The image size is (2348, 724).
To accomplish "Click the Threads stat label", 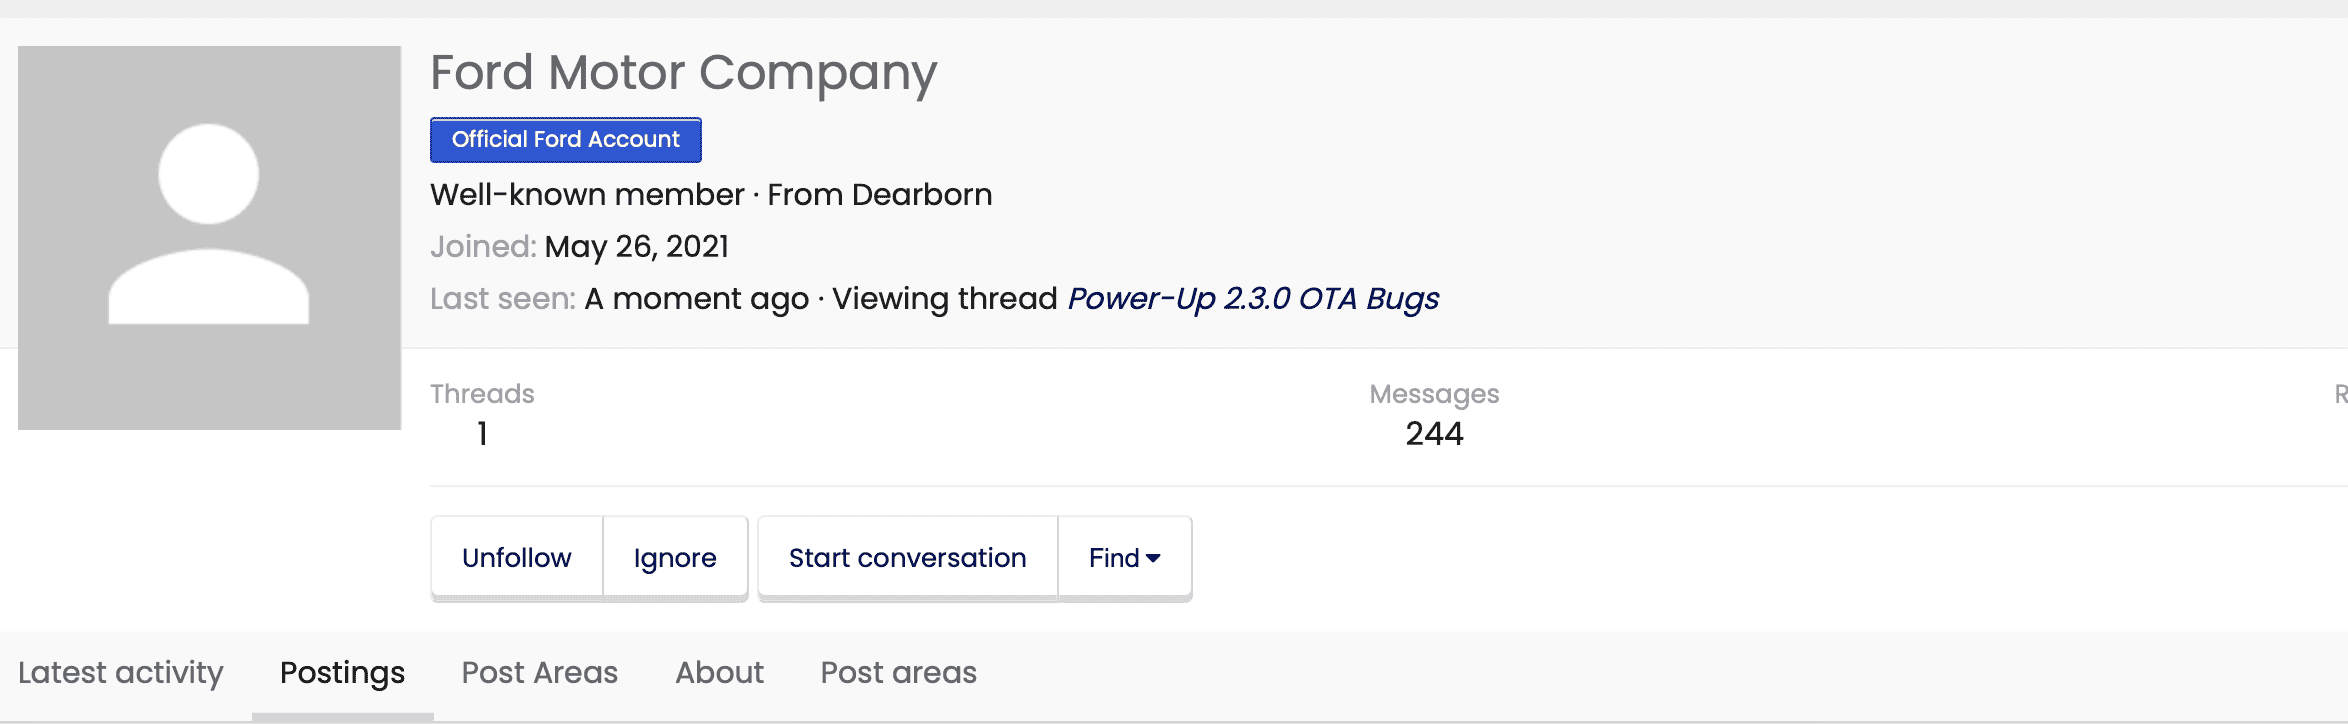I will click(482, 394).
